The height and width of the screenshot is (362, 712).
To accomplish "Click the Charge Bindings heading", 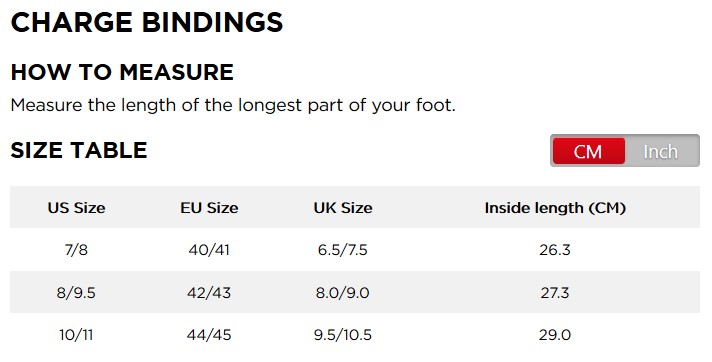I will pyautogui.click(x=147, y=22).
